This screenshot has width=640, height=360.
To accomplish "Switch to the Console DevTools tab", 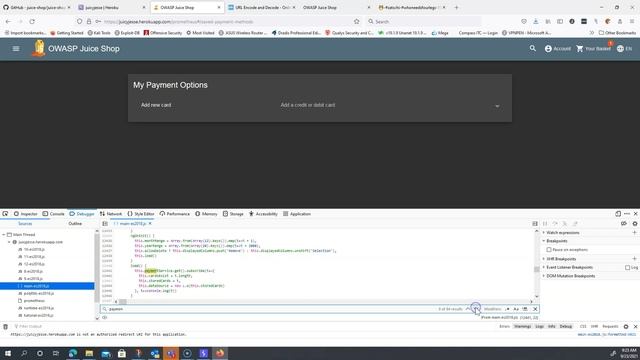I will pos(53,213).
